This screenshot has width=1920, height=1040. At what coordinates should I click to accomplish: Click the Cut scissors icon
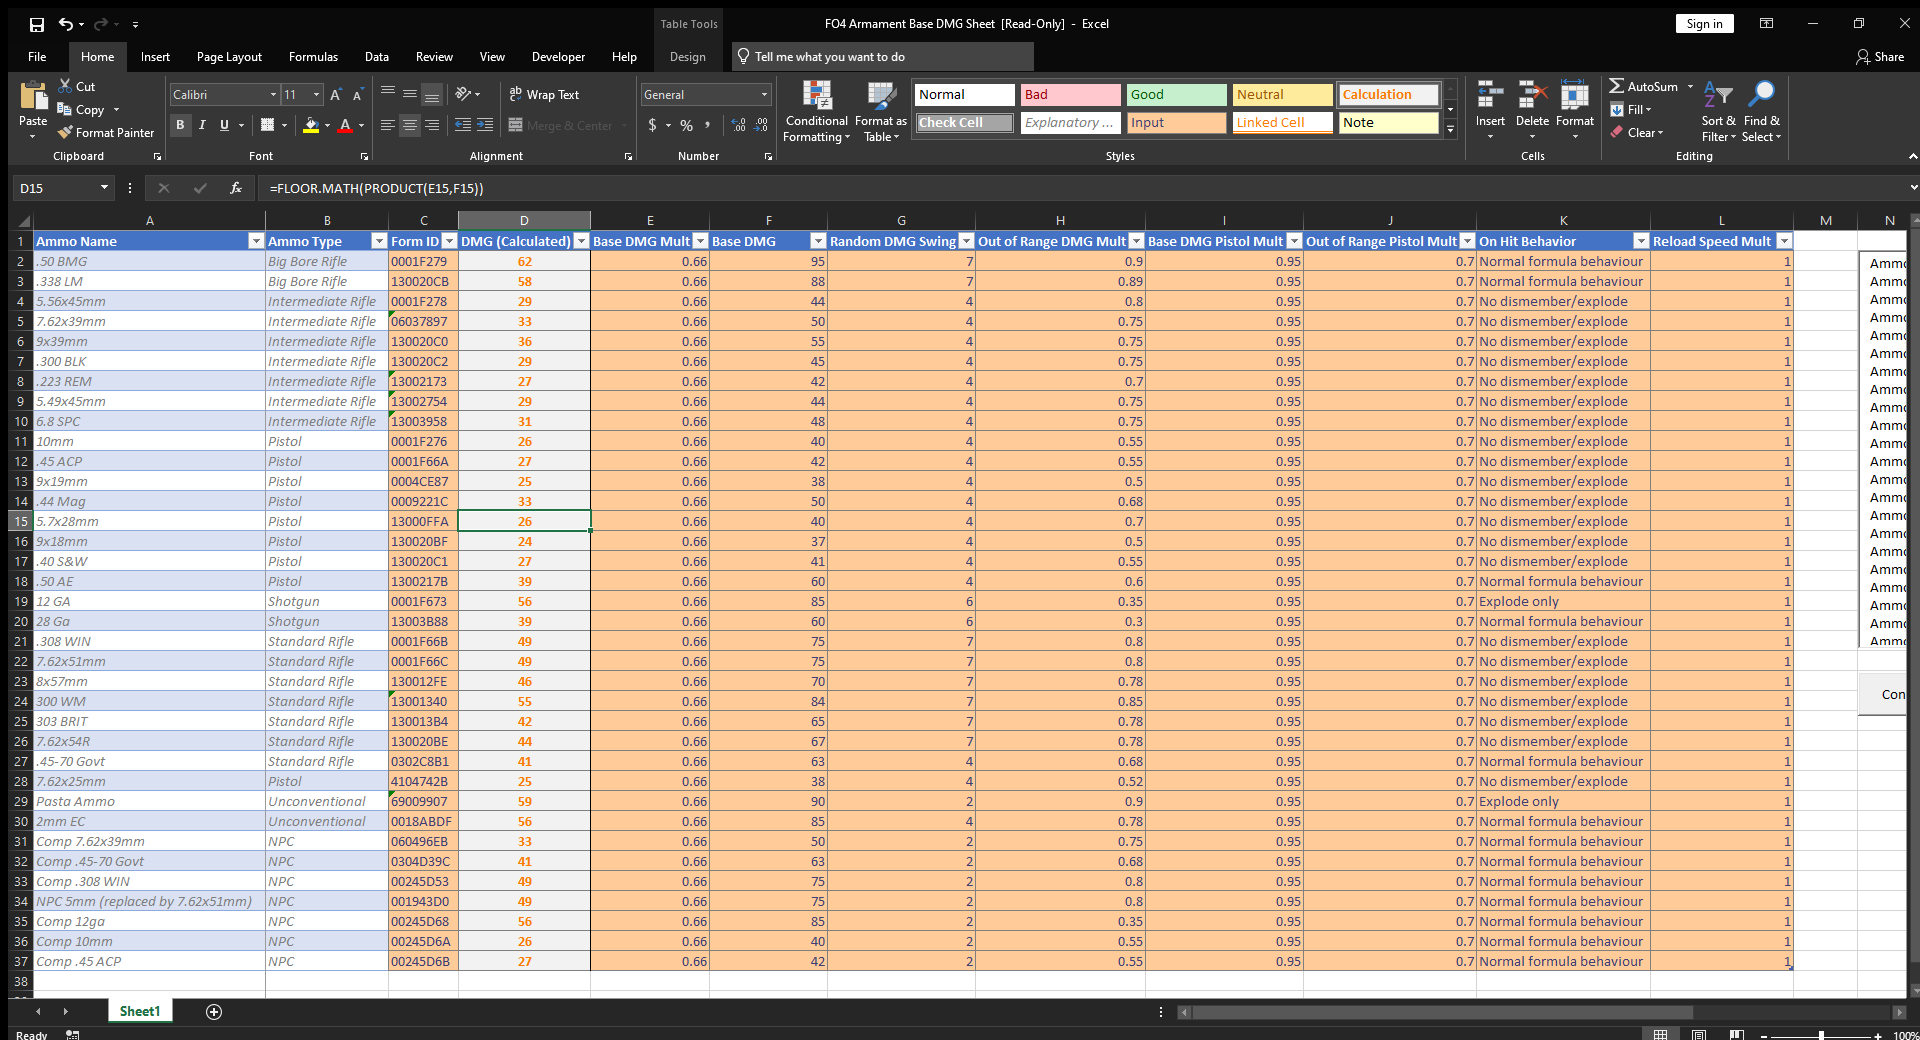tap(65, 86)
